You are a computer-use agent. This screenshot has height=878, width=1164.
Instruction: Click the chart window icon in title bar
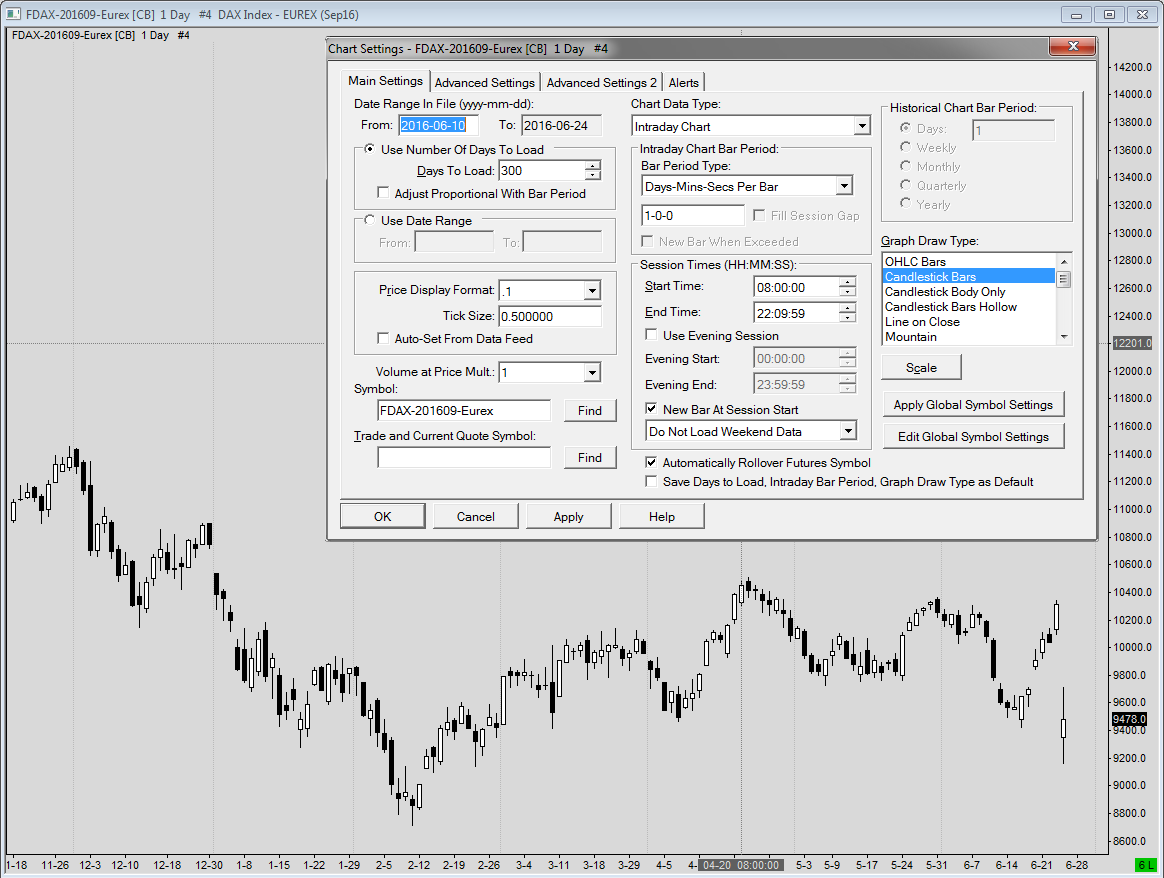(13, 14)
